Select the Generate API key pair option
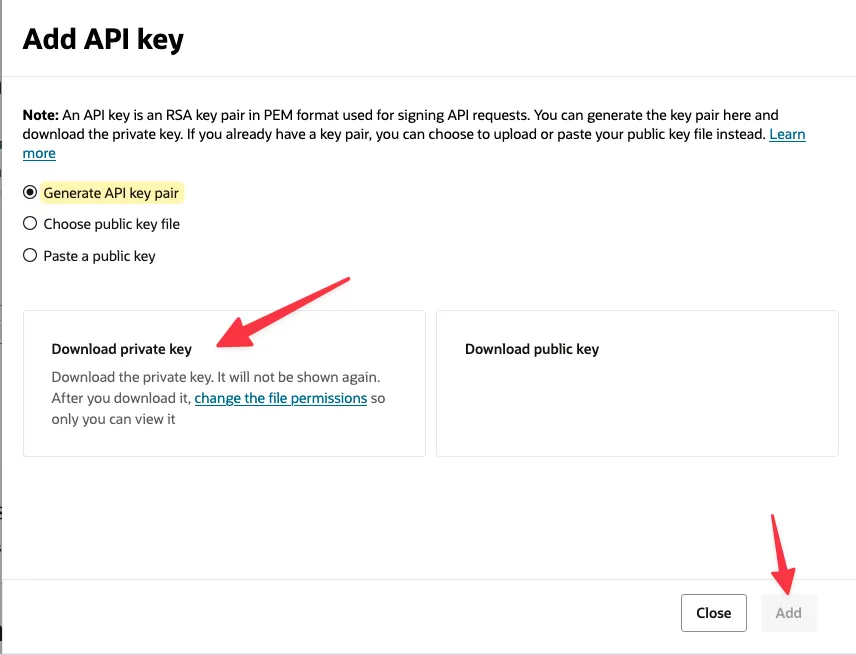This screenshot has width=856, height=655. point(30,192)
